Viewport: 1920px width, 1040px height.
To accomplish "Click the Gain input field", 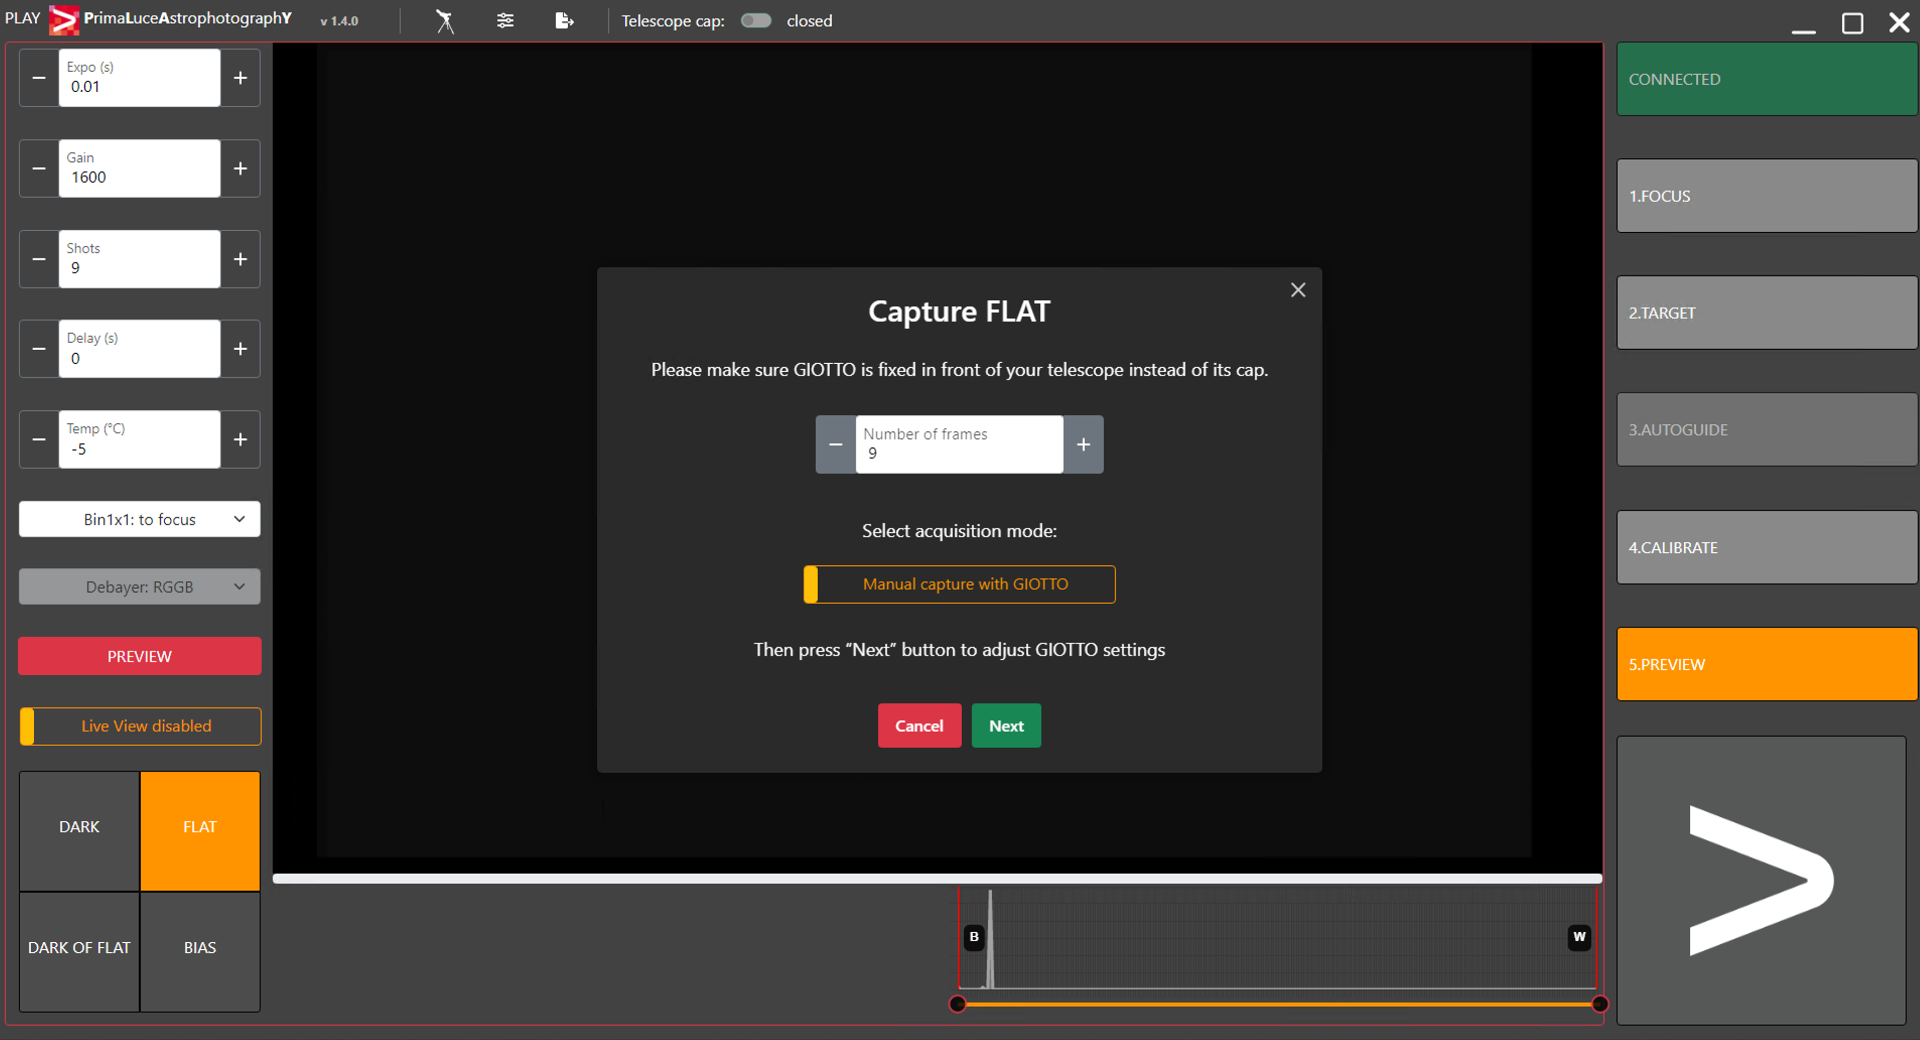I will [139, 169].
